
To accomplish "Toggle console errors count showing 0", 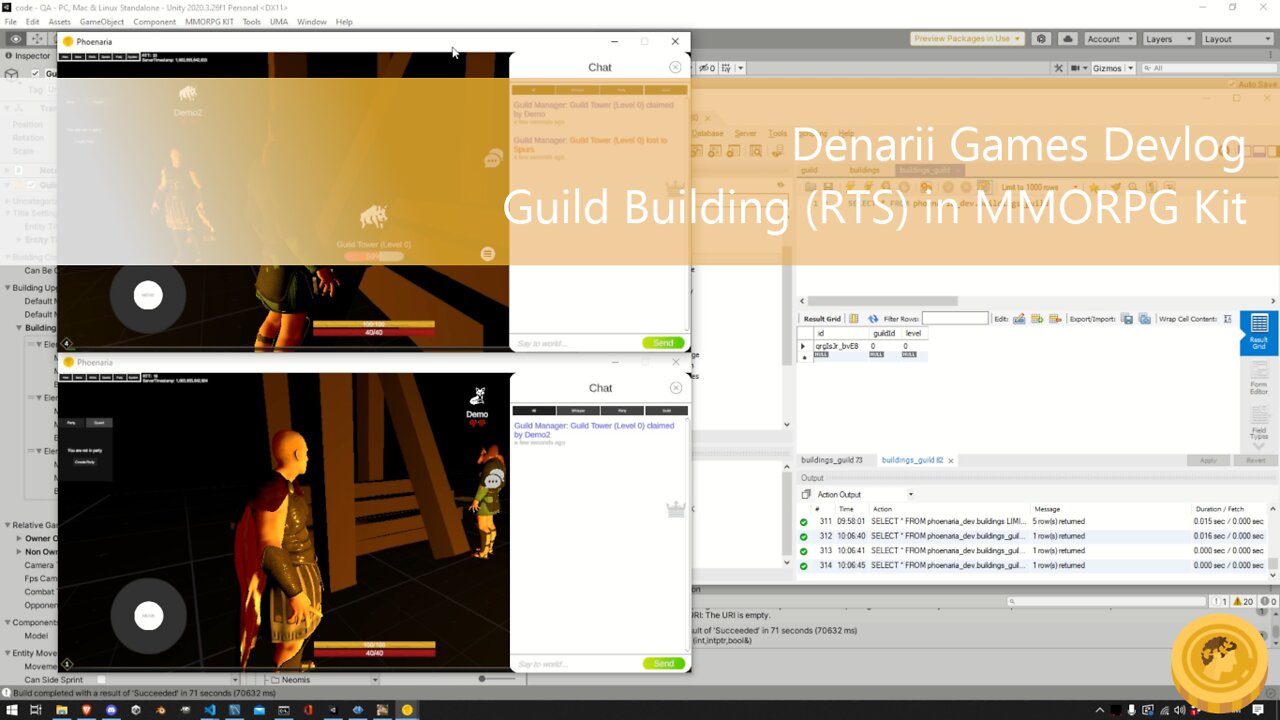I will [x=1268, y=602].
